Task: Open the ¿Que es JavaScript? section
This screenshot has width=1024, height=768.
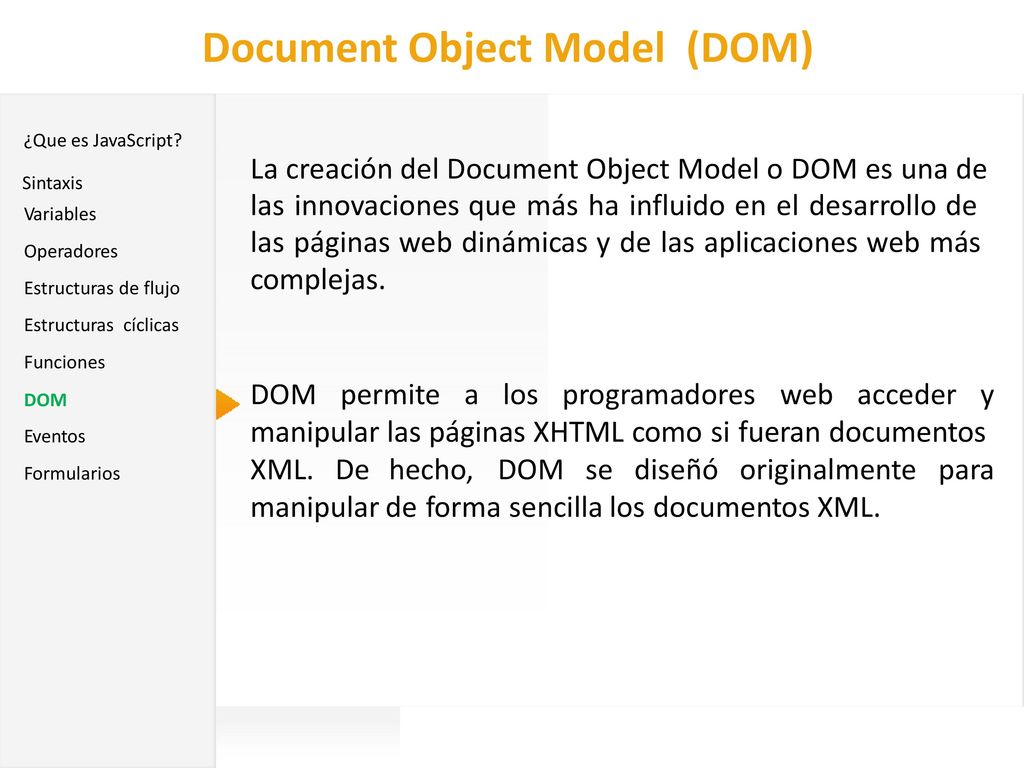Action: (x=103, y=140)
